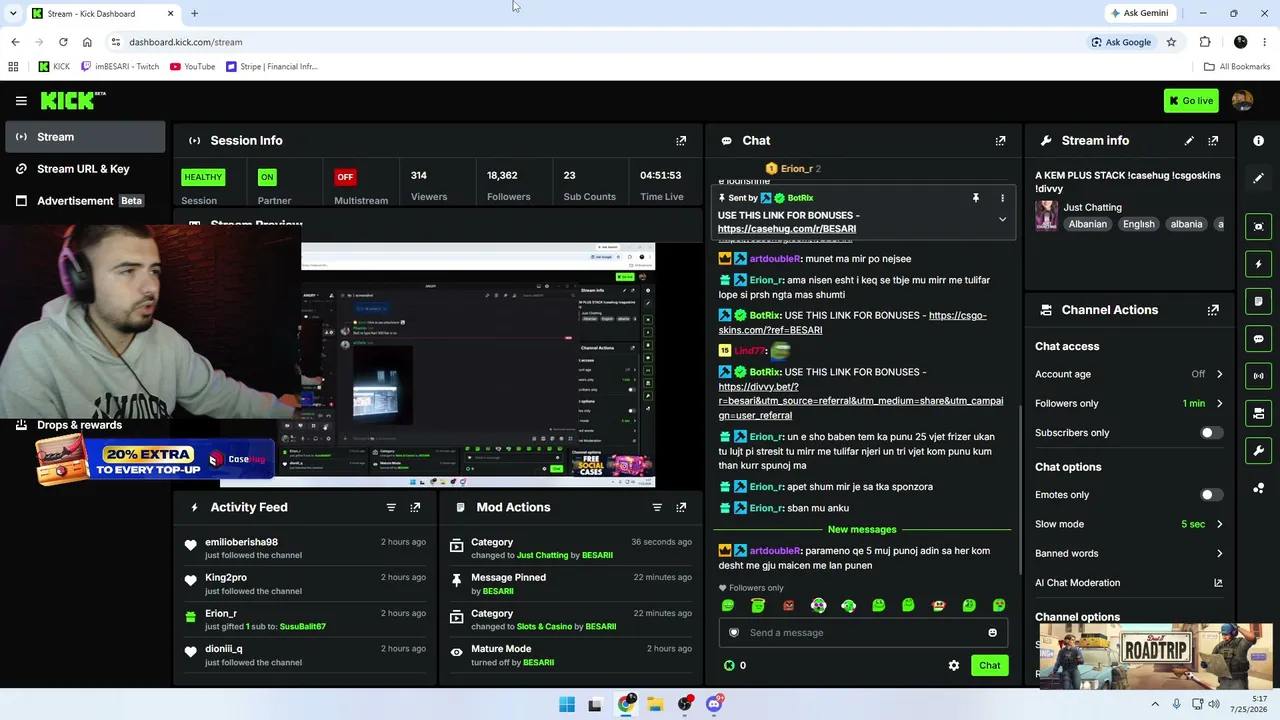
Task: Open File Explorer from the taskbar
Action: [x=655, y=704]
